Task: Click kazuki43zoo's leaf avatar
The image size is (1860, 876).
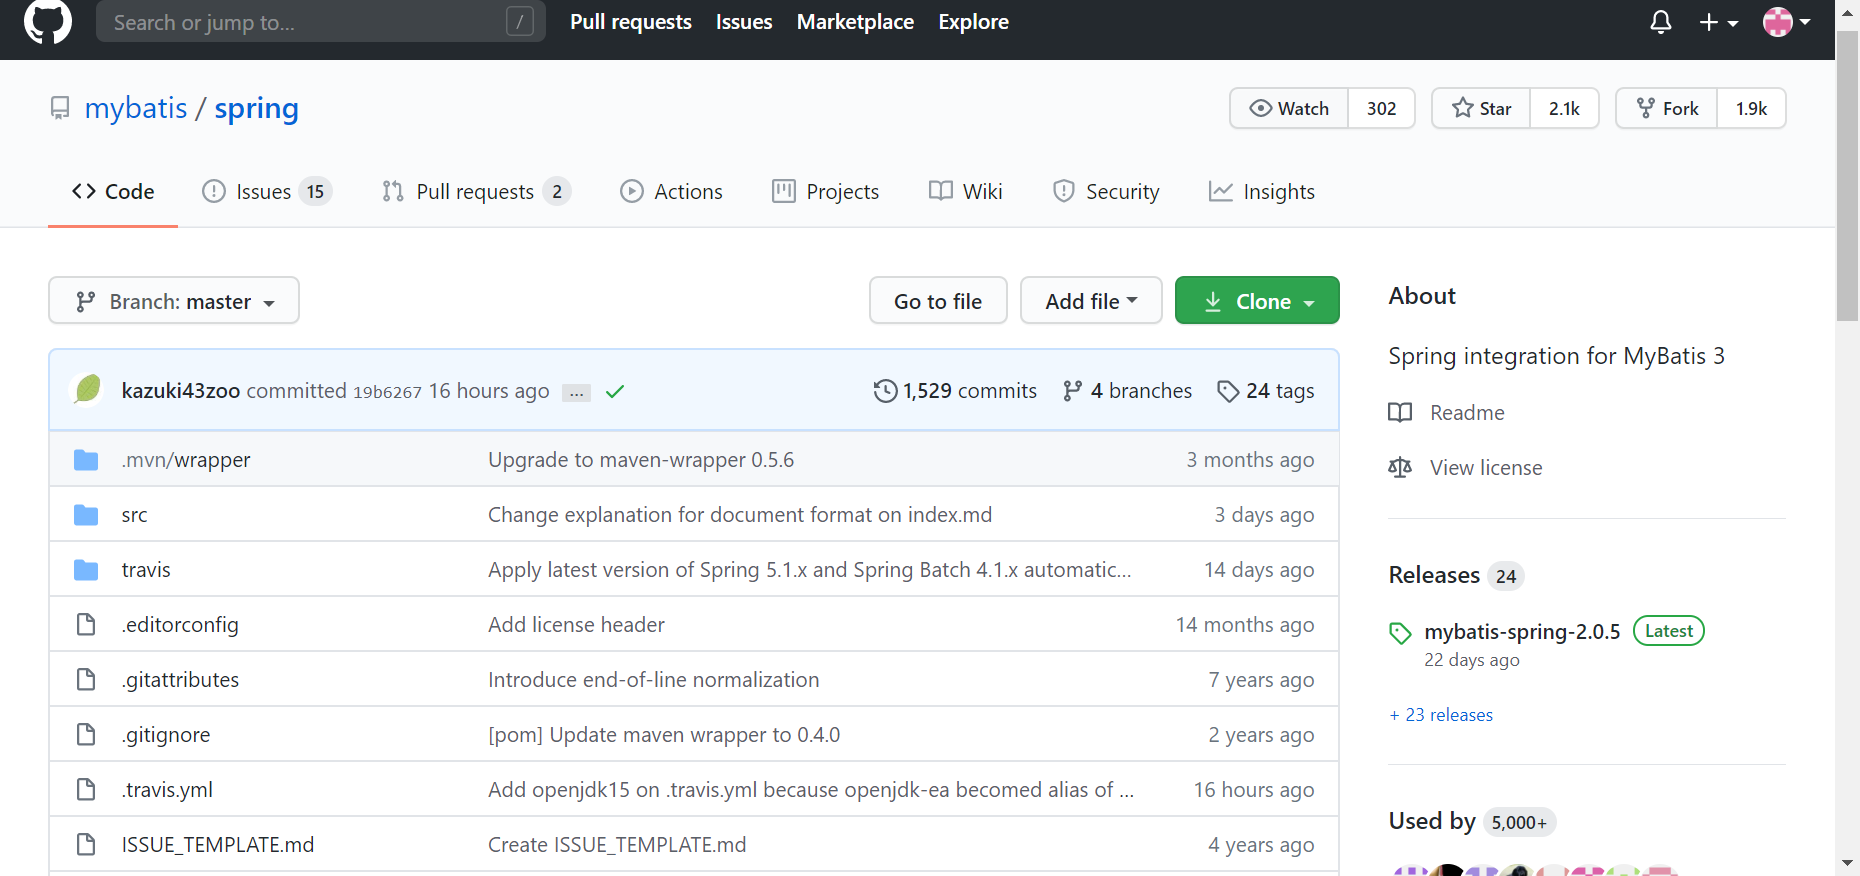Action: tap(88, 390)
